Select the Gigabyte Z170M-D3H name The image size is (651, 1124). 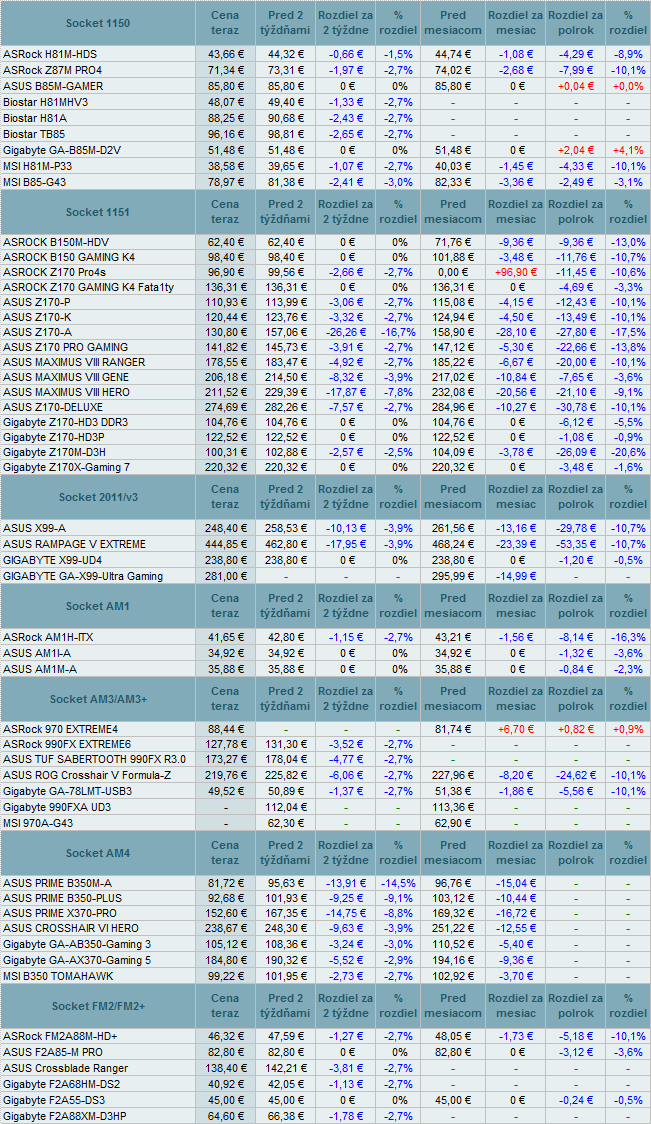(56, 452)
